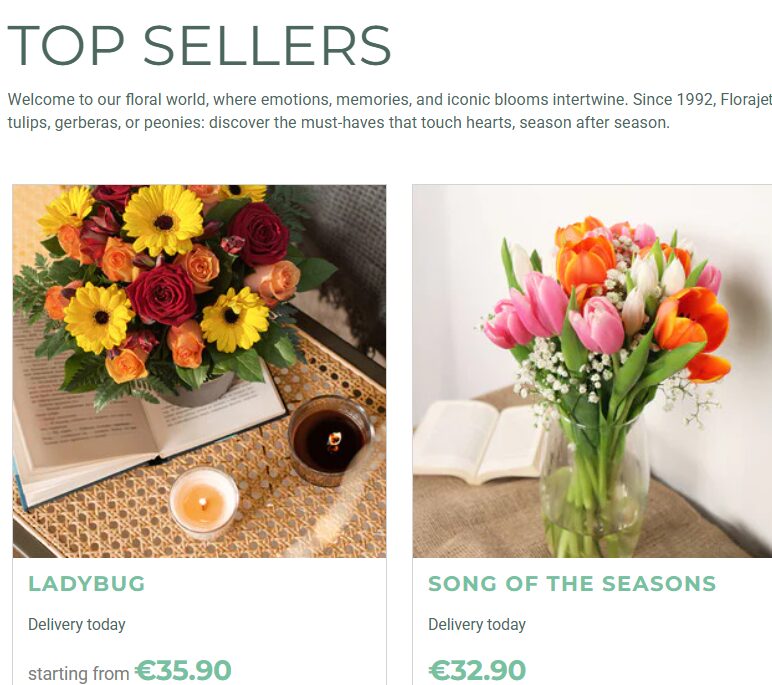Click the LADYBUG product title

click(x=87, y=584)
